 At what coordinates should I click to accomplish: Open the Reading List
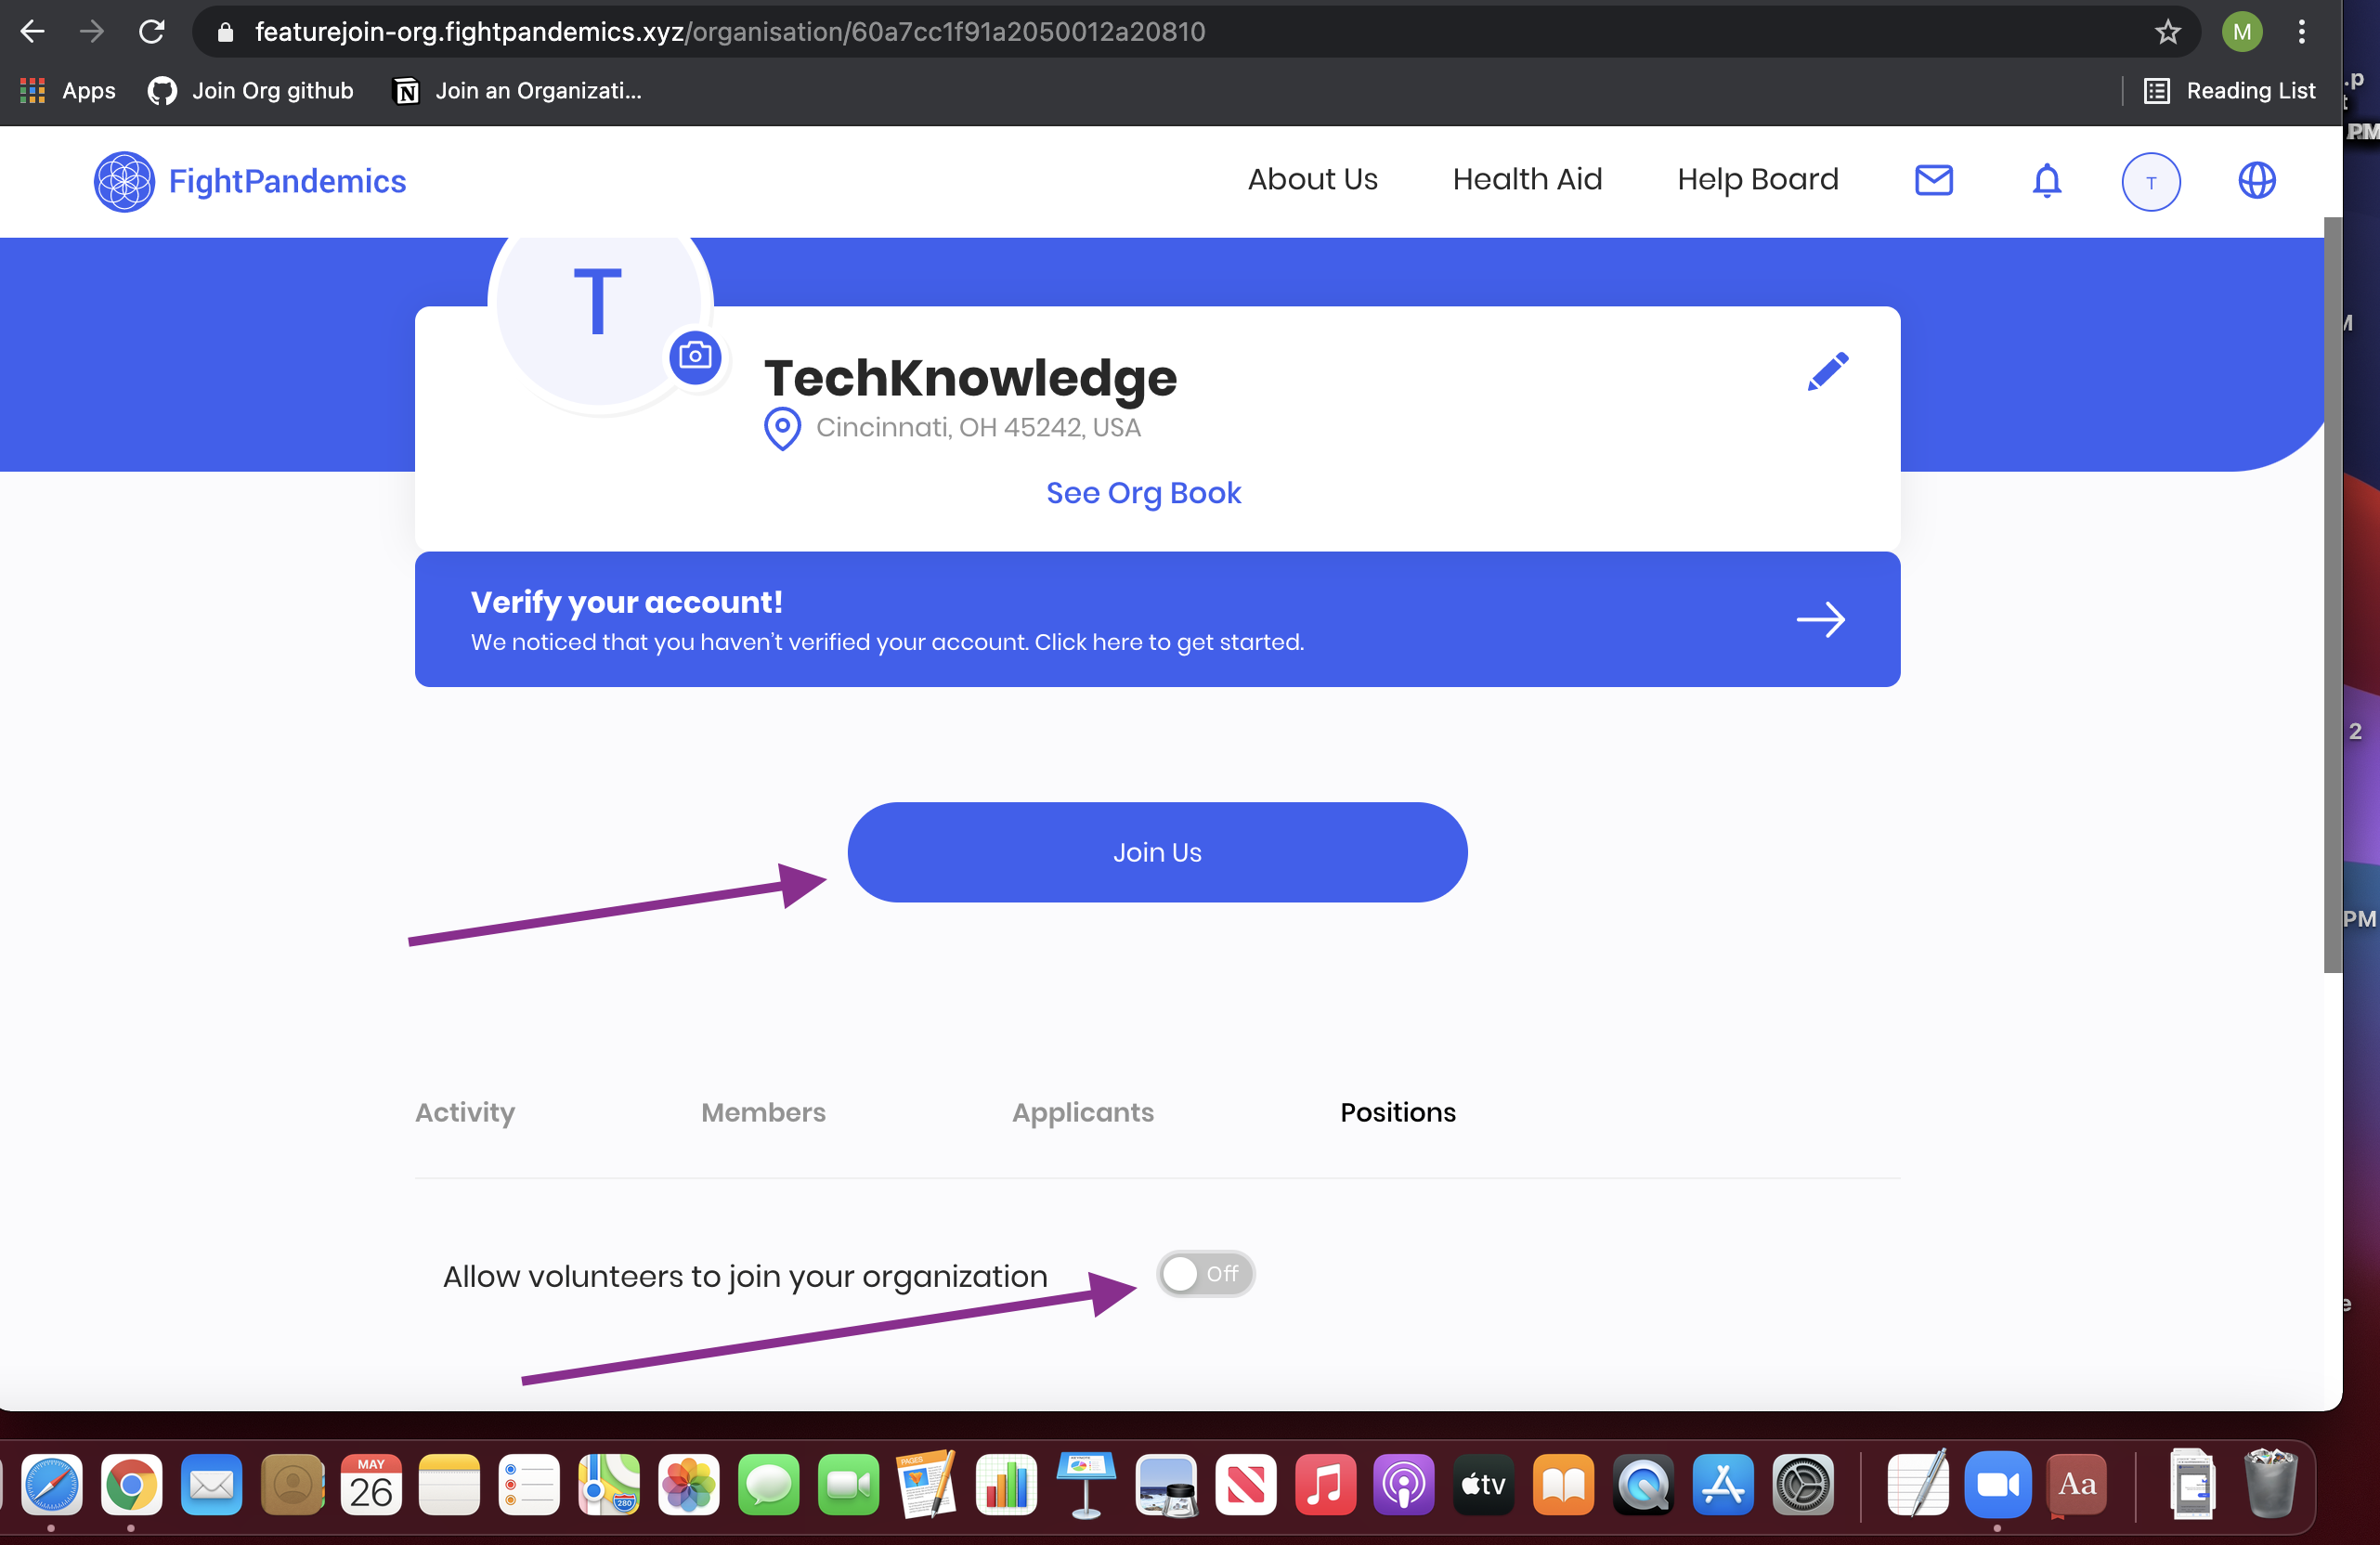point(2229,91)
